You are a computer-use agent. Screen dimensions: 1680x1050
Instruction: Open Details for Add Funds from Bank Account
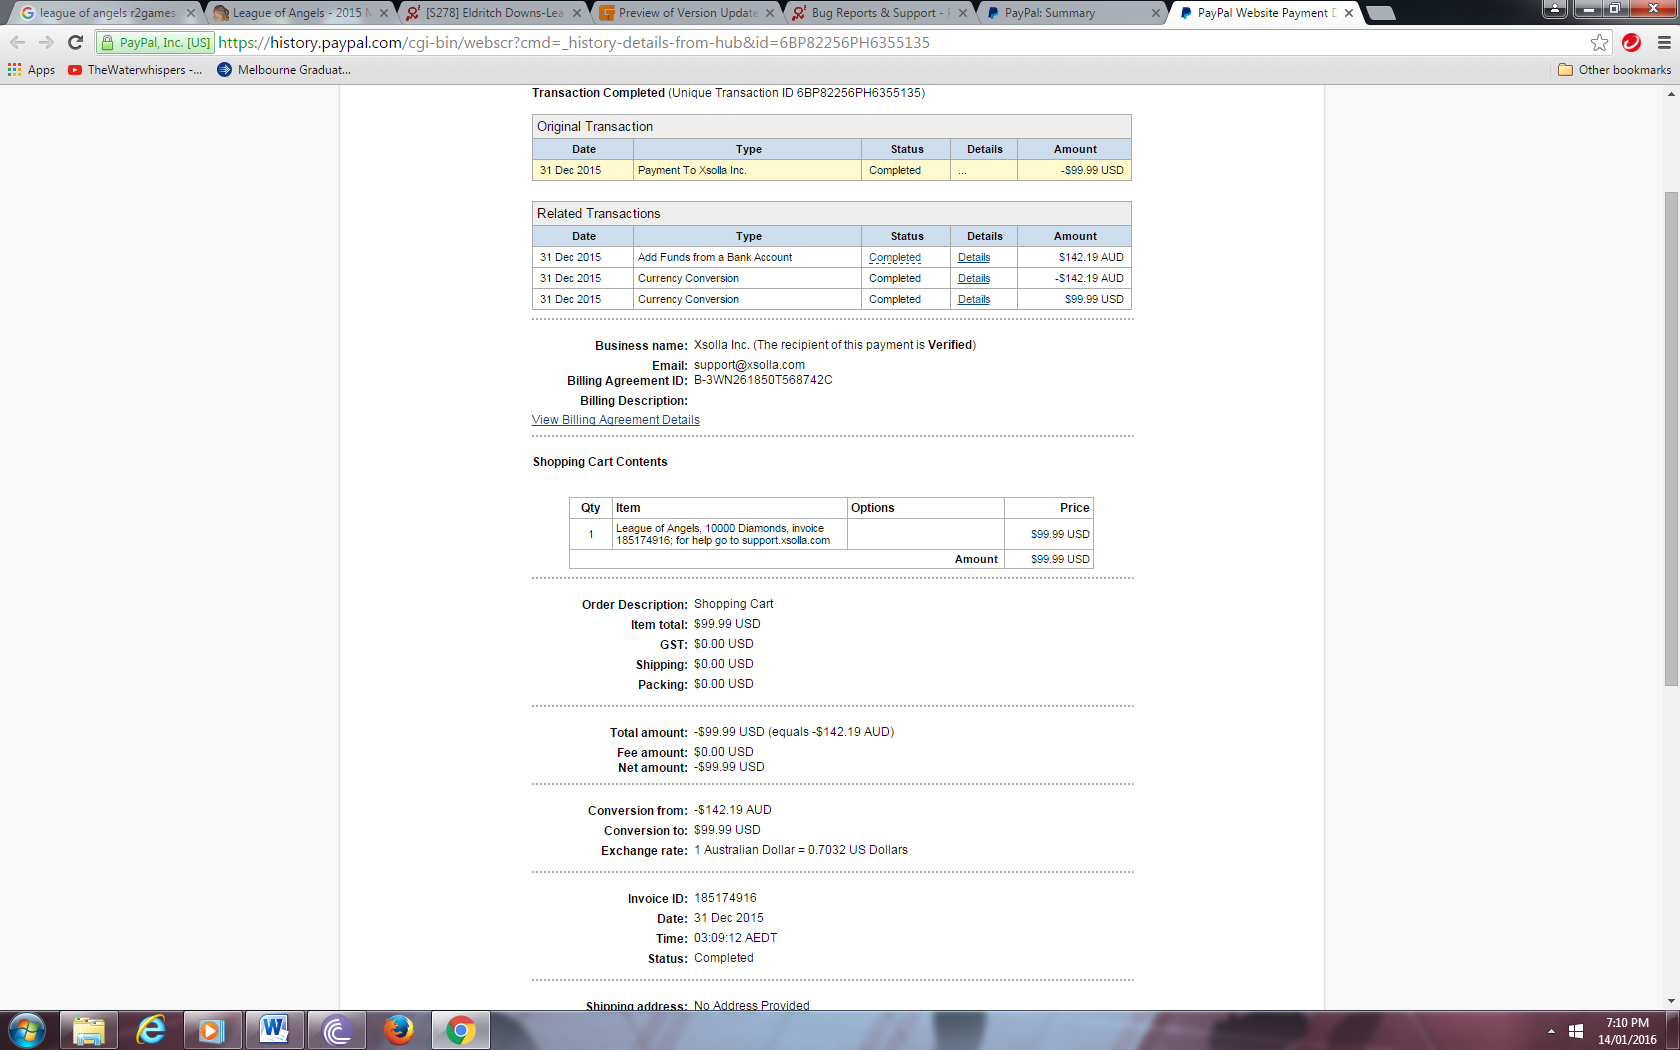(973, 257)
